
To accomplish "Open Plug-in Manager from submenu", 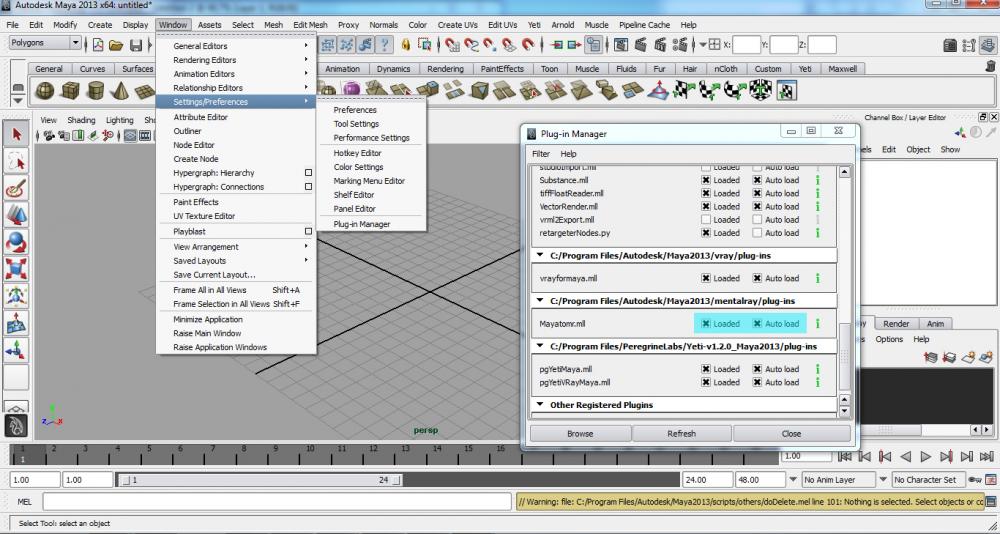I will 371,224.
